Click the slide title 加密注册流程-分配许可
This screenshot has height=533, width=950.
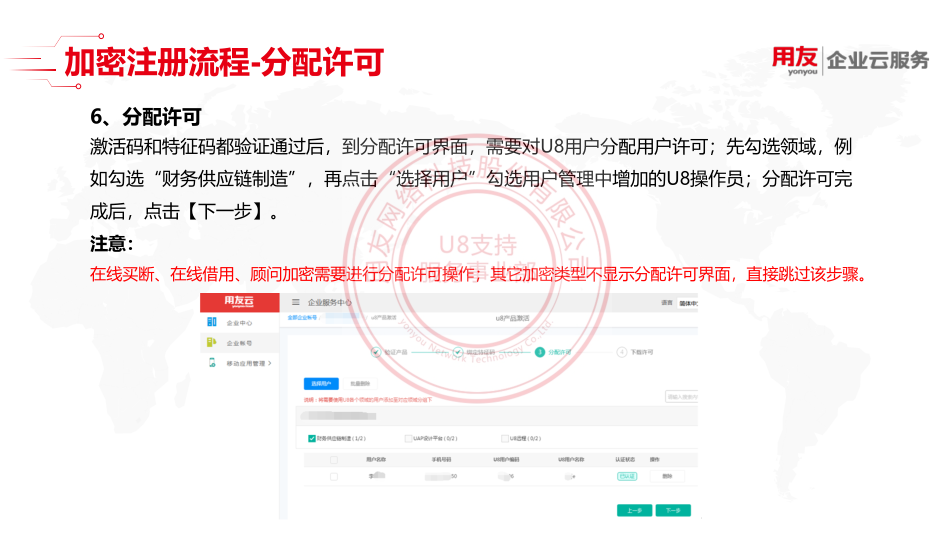point(224,62)
